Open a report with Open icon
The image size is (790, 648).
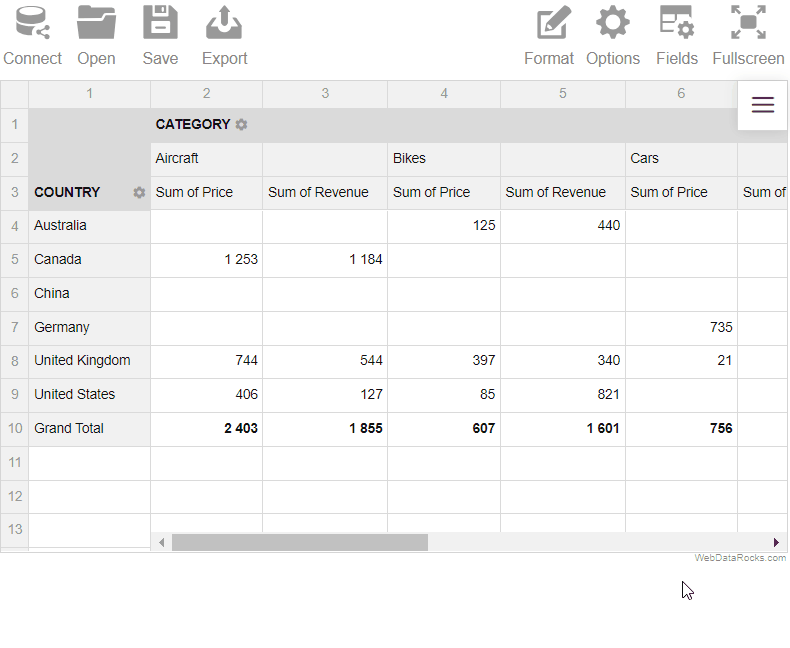click(96, 24)
